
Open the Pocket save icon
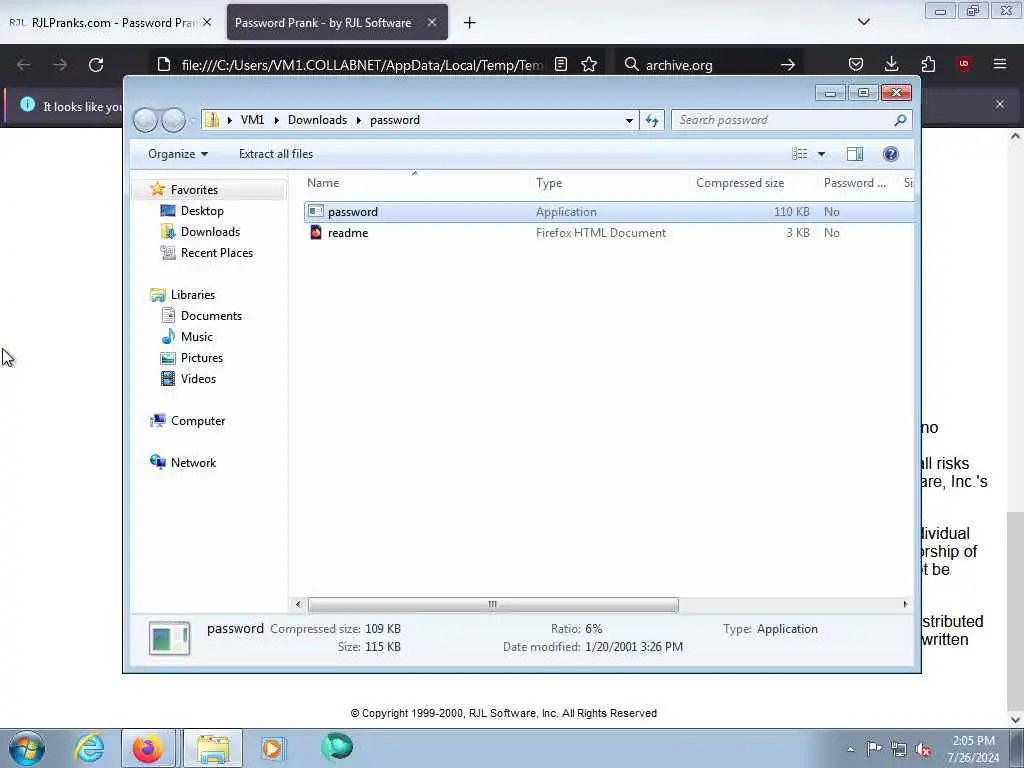856,64
